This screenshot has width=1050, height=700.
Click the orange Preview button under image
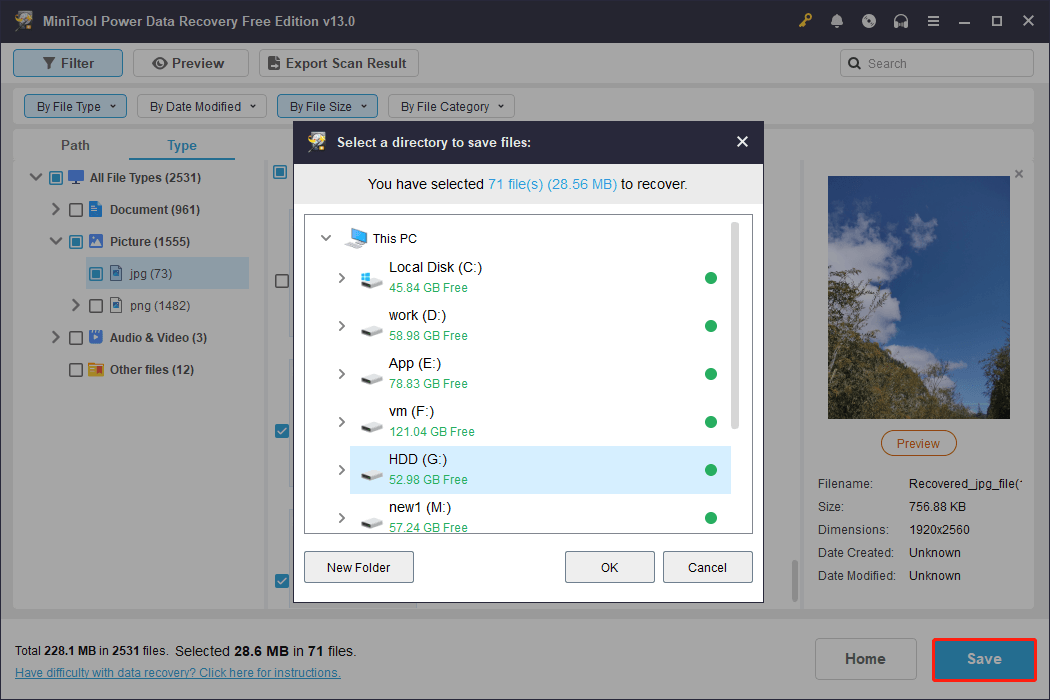pos(918,443)
